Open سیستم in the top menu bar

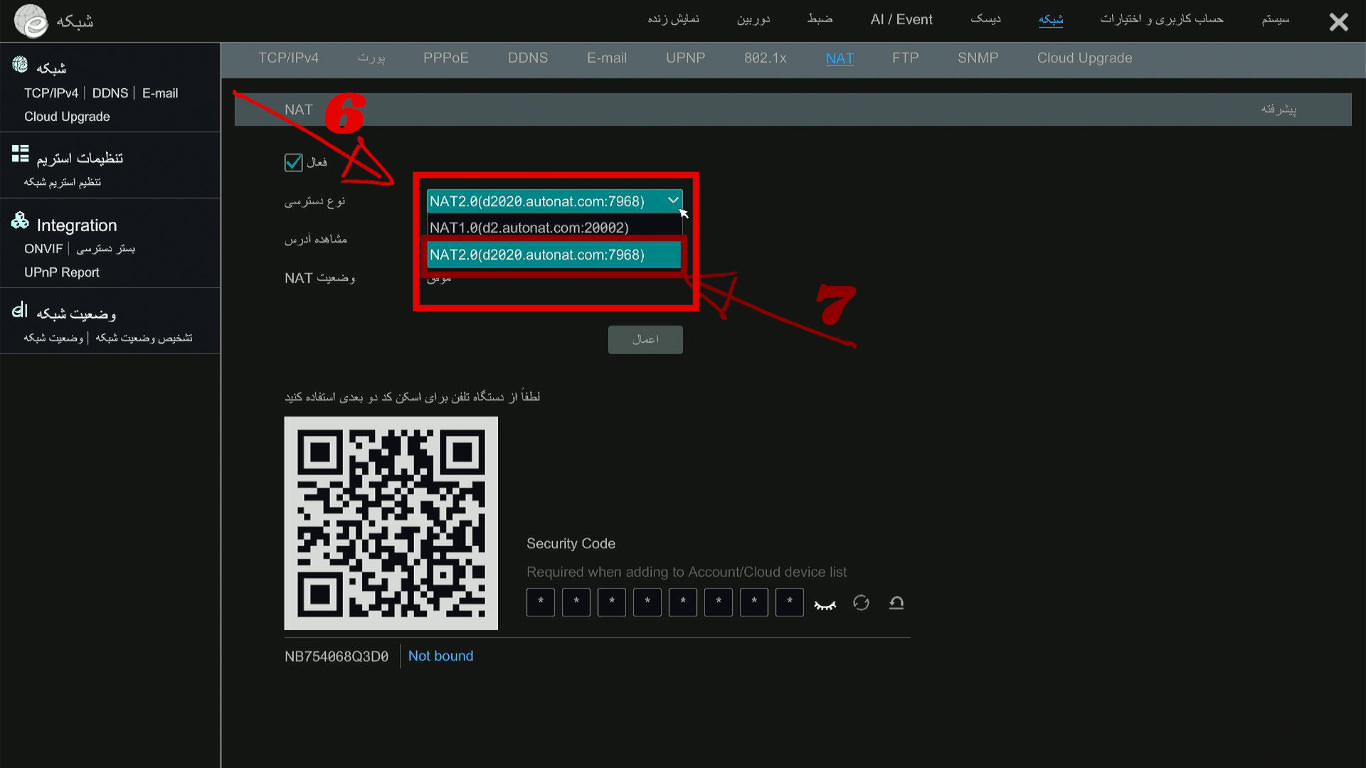(1275, 20)
